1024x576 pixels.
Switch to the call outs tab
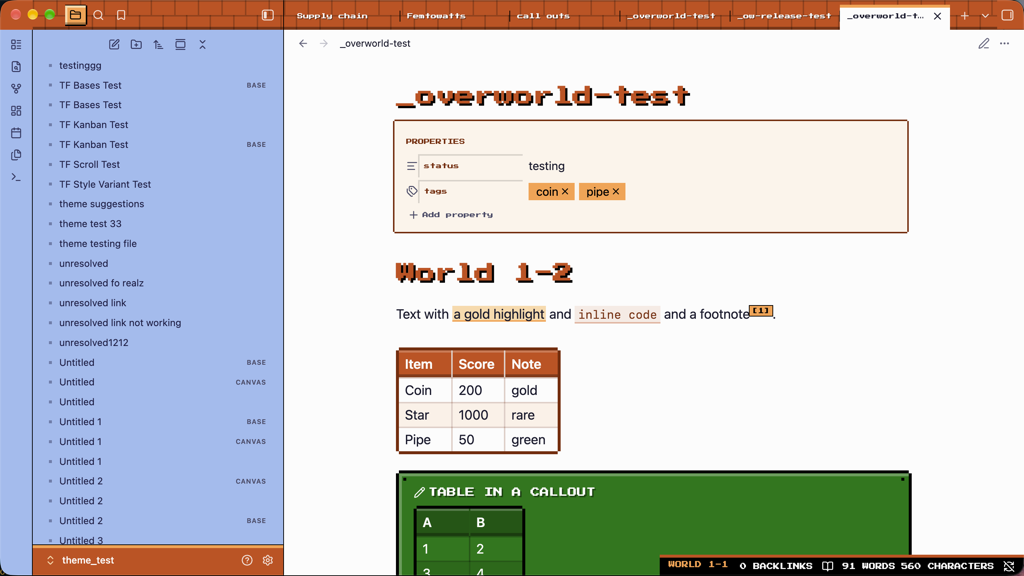pos(543,16)
